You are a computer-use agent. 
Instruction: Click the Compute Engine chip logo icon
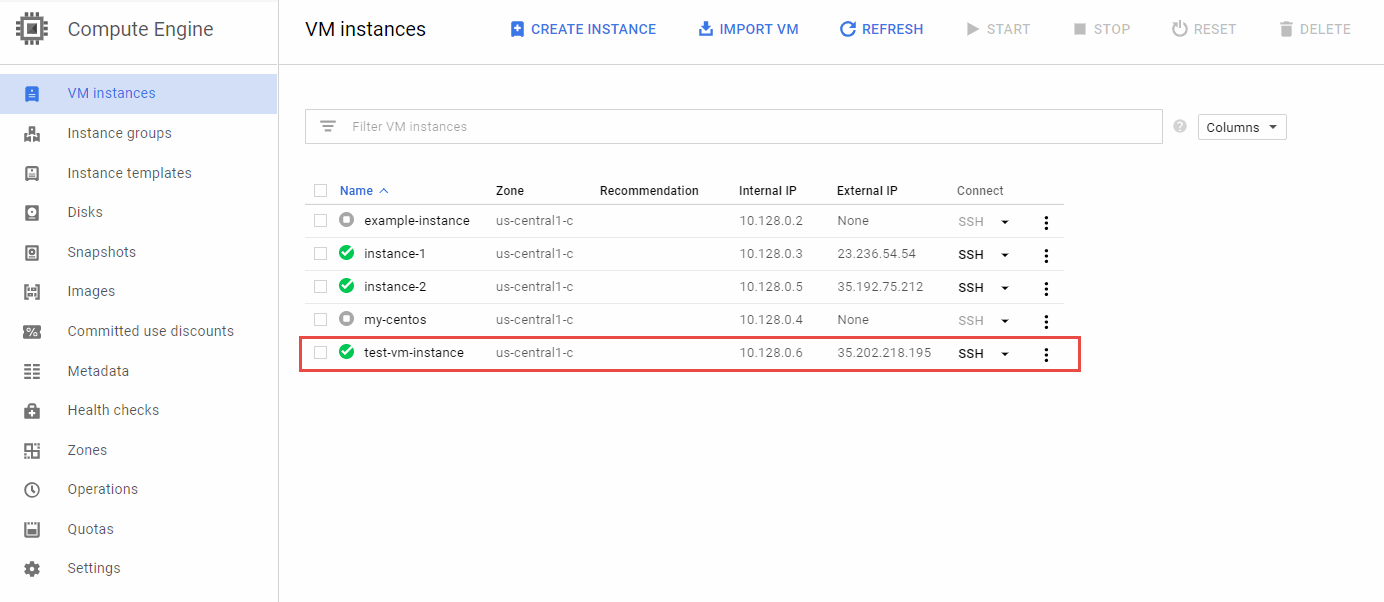tap(32, 29)
